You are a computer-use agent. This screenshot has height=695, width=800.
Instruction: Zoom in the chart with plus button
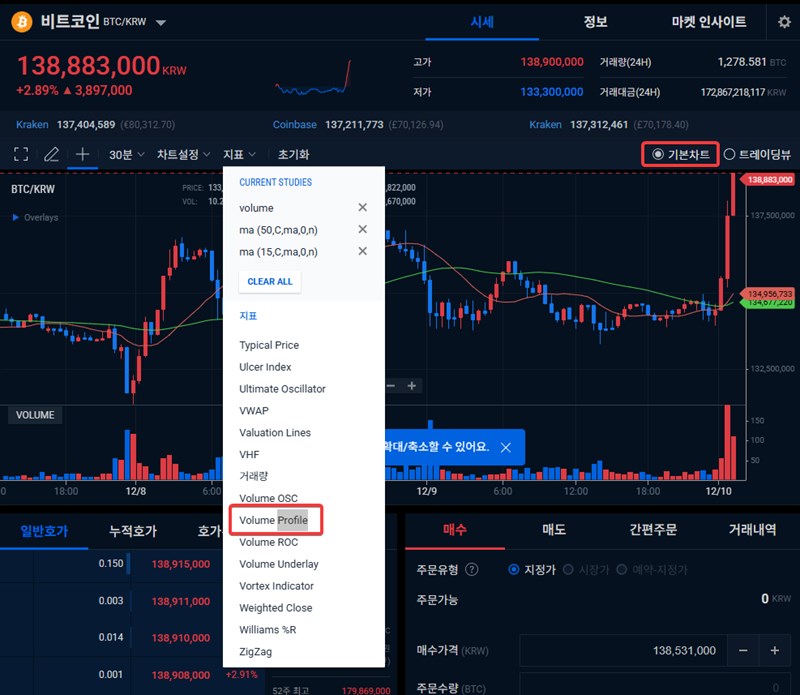pos(411,385)
